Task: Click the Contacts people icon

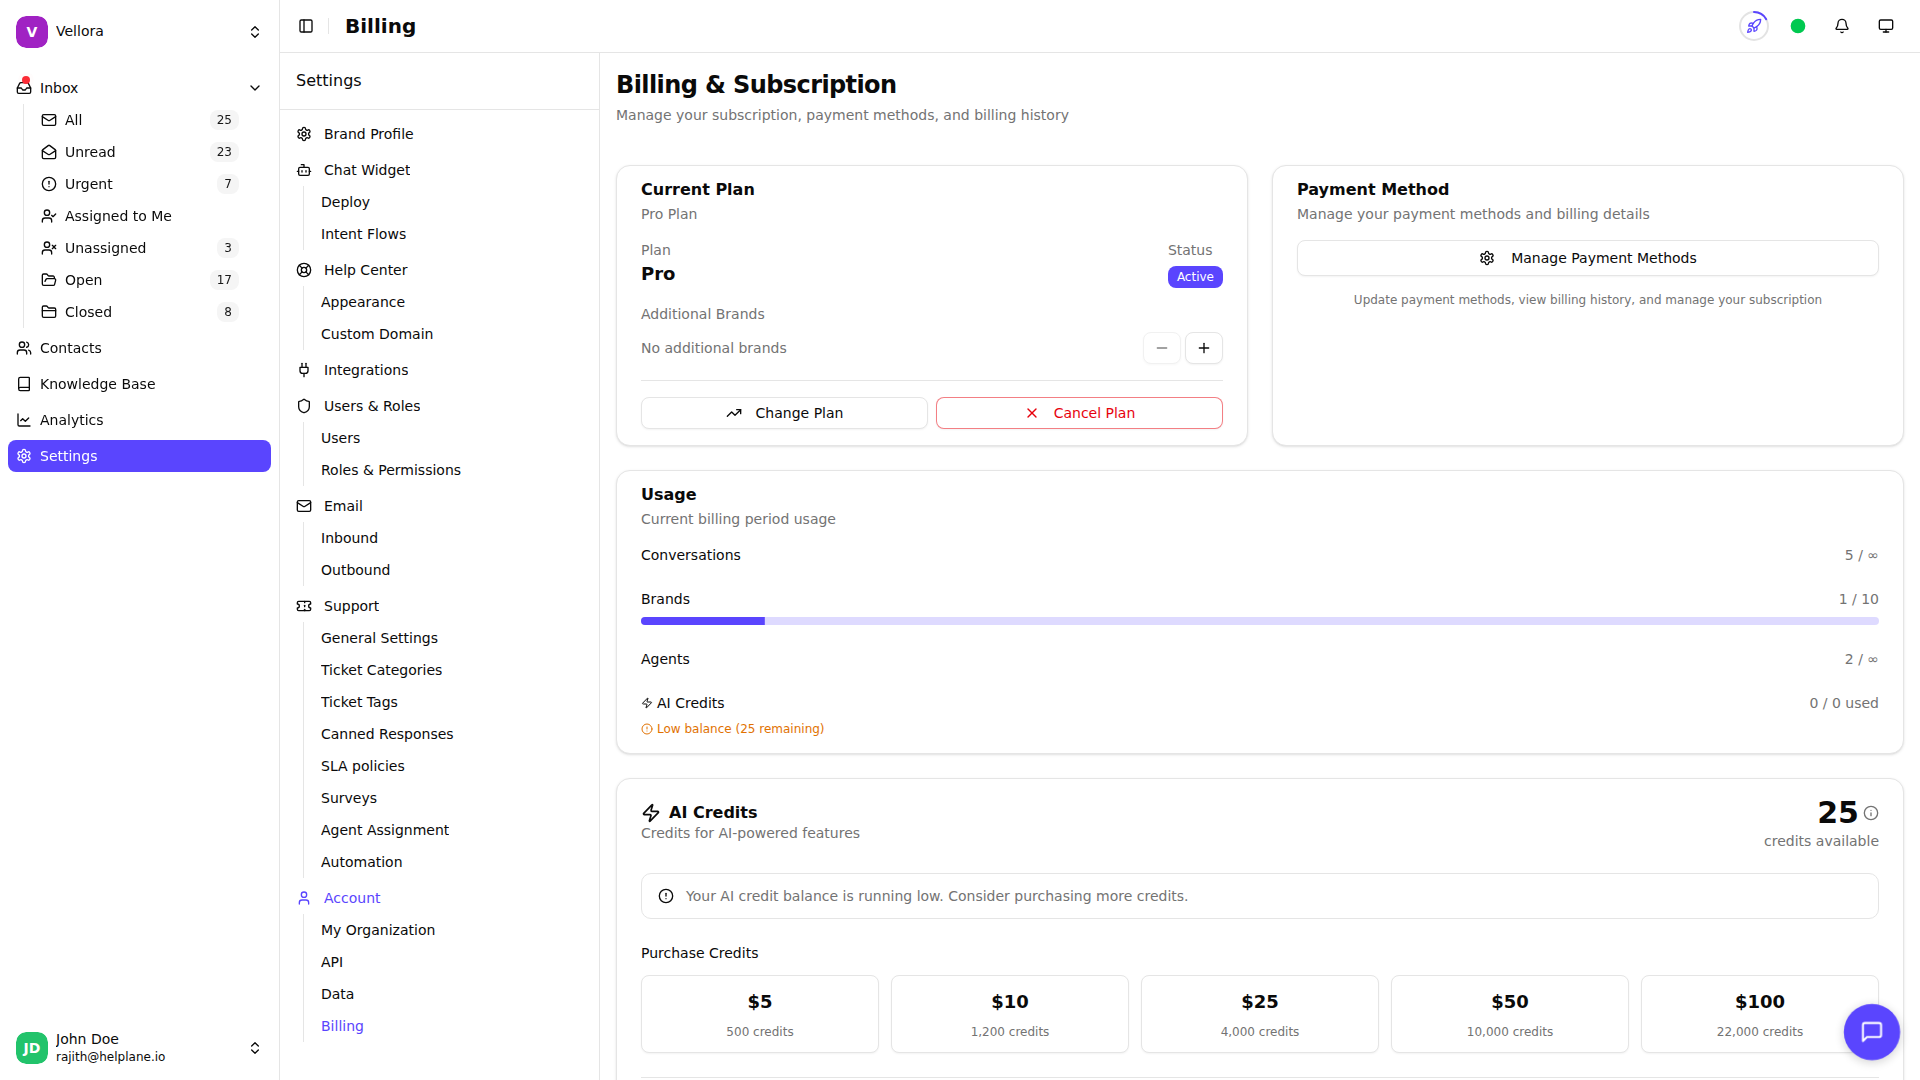Action: [x=24, y=348]
